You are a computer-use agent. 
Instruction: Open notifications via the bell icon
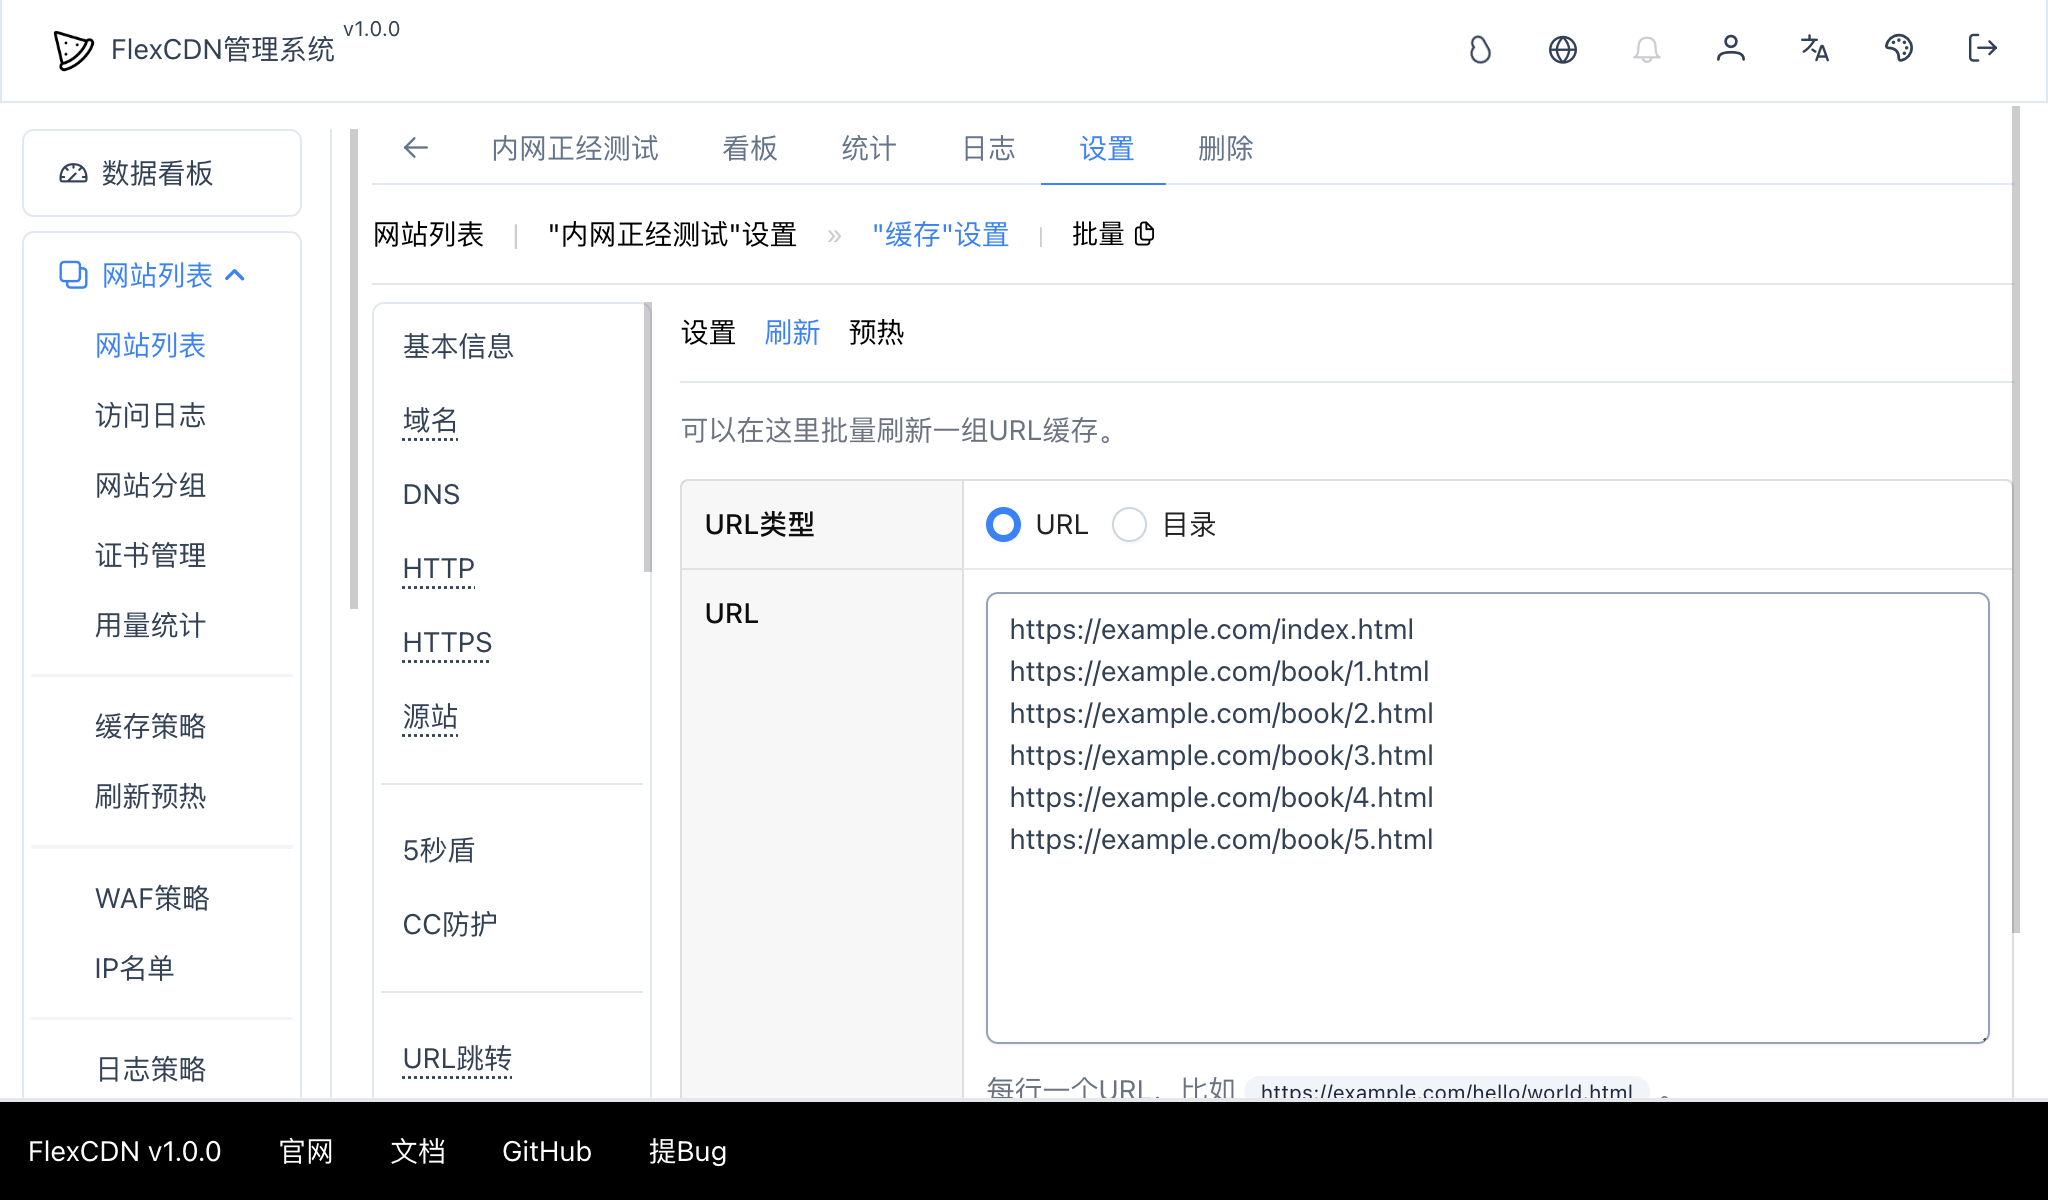[1647, 49]
